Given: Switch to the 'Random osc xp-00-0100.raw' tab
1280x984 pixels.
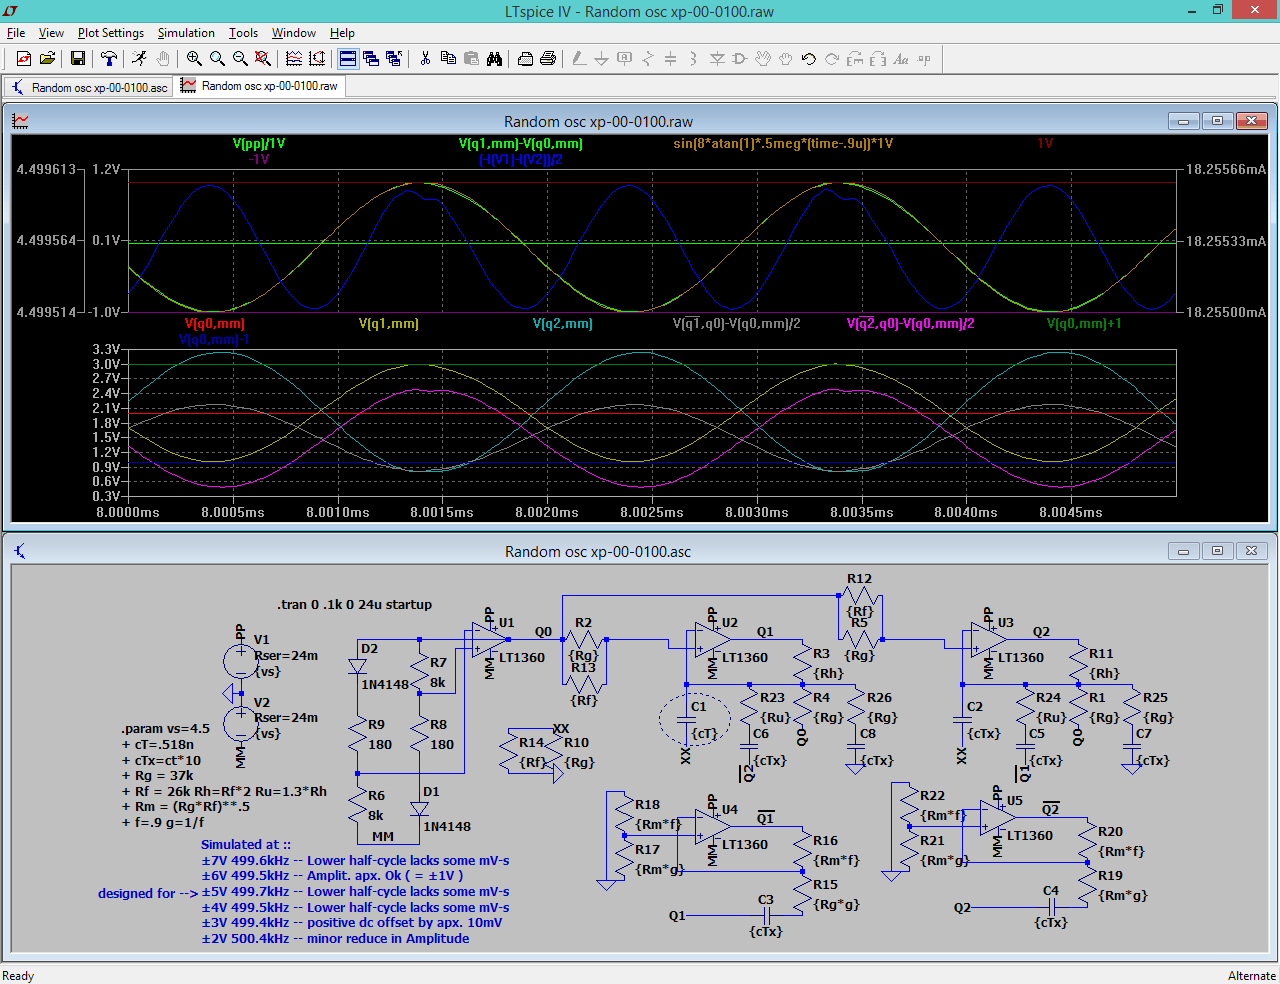Looking at the screenshot, I should pyautogui.click(x=260, y=86).
